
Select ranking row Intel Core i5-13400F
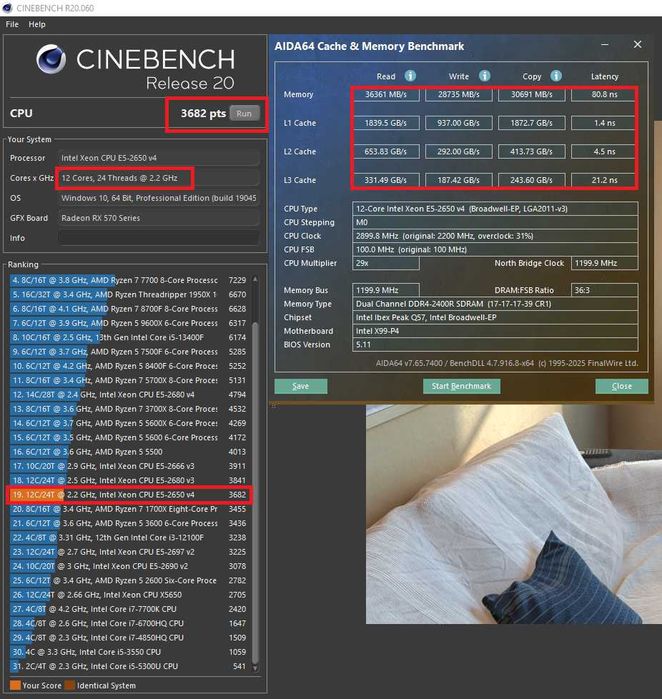click(x=128, y=337)
